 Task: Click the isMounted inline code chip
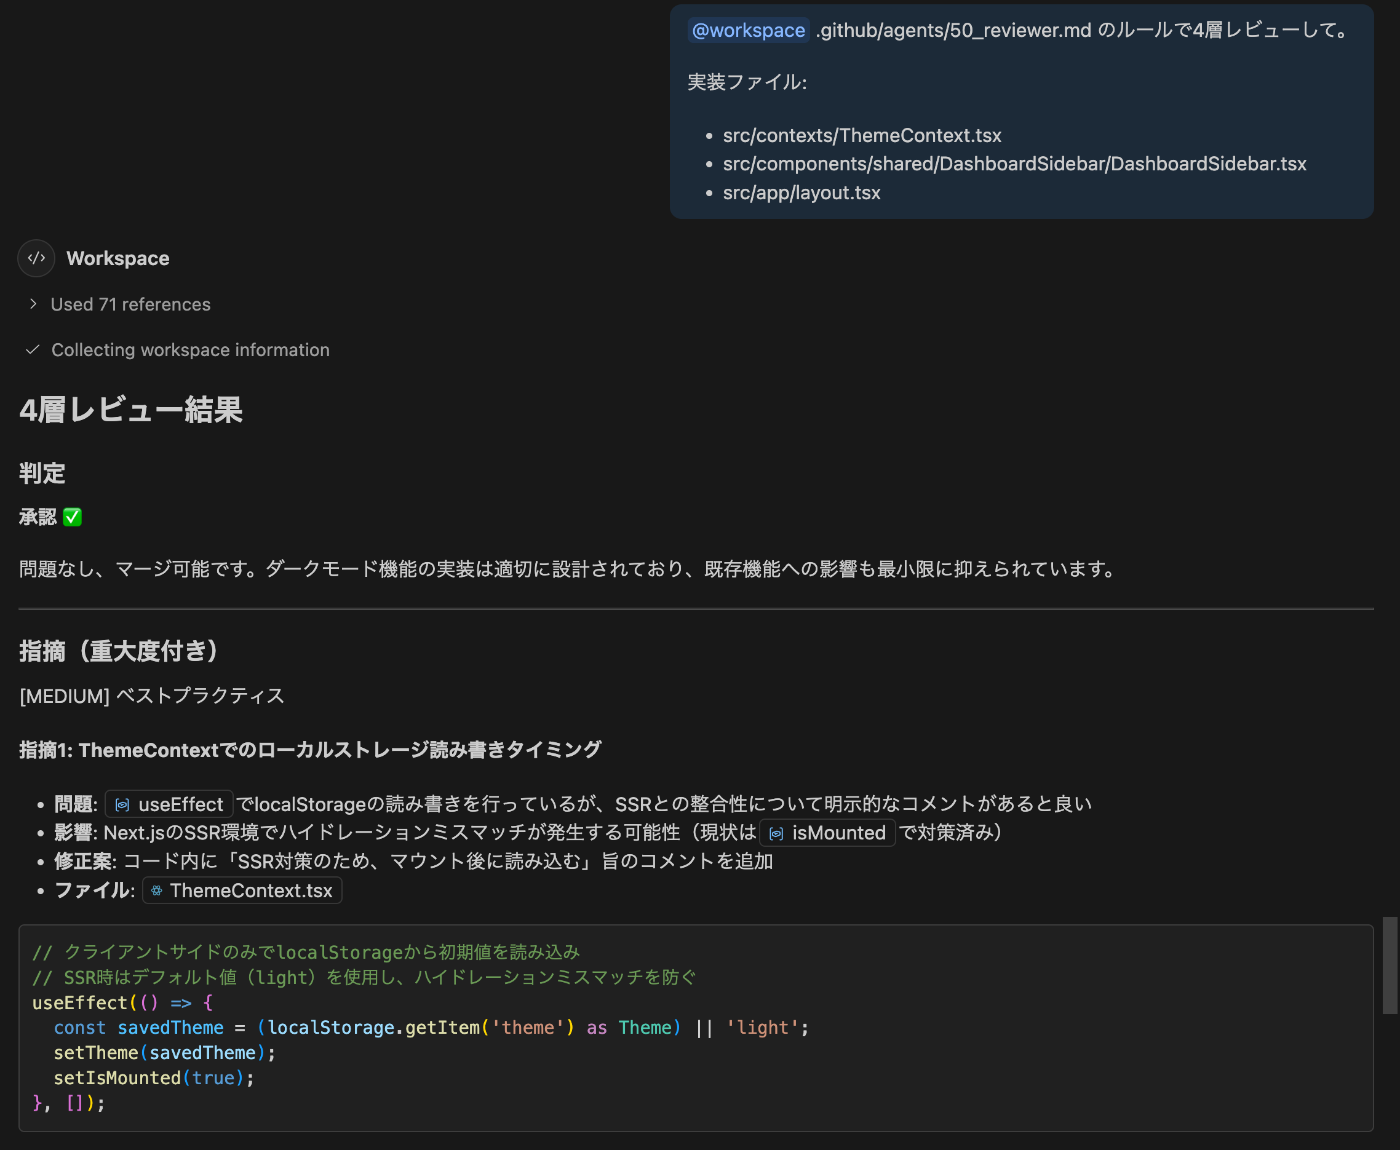click(x=826, y=832)
